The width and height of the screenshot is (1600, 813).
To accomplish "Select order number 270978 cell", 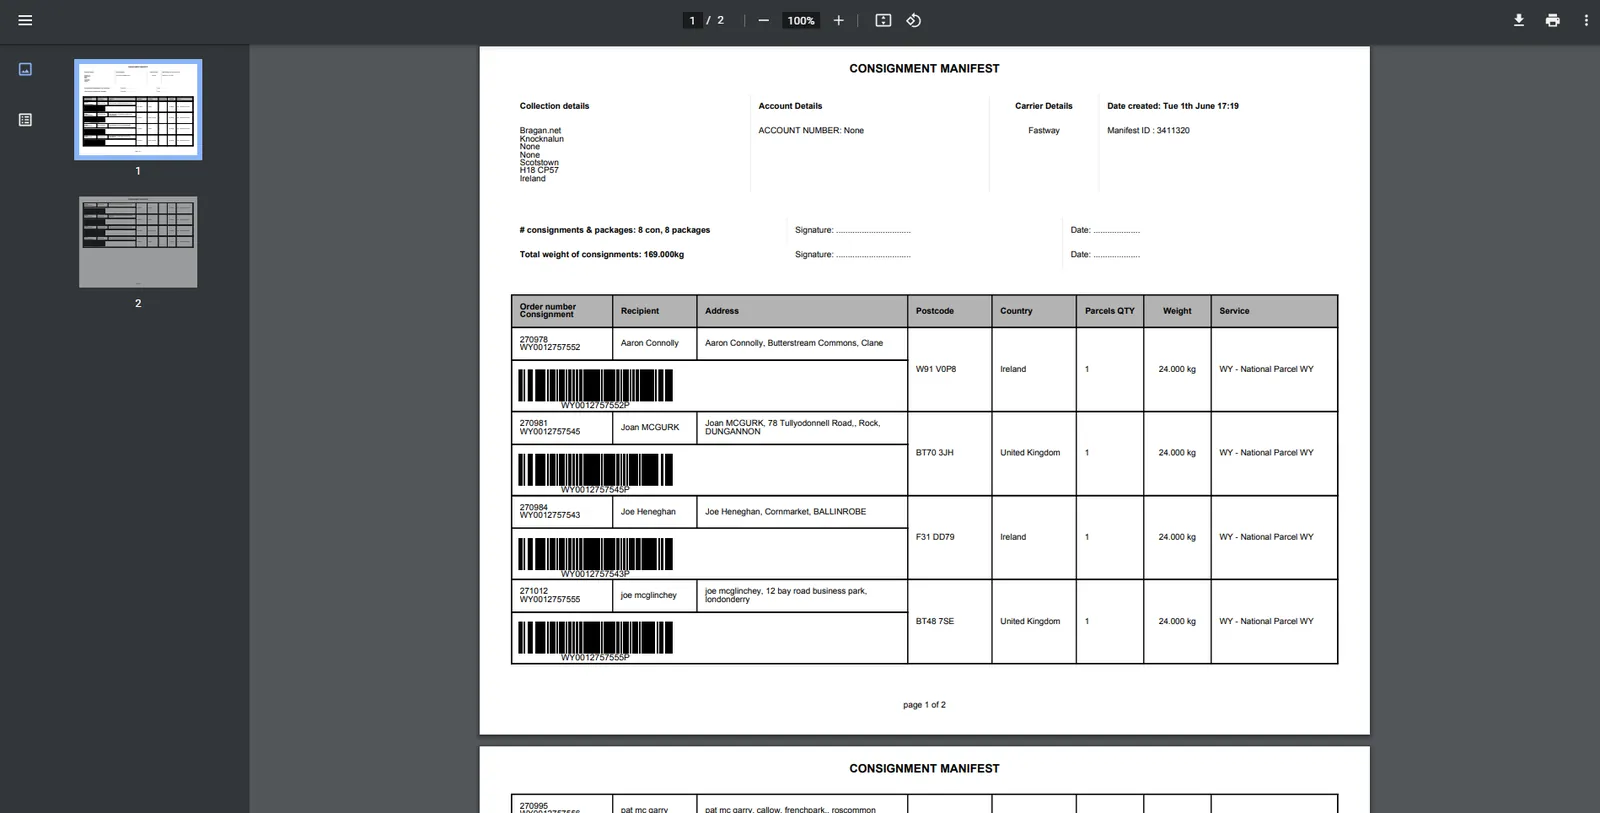I will (x=561, y=343).
